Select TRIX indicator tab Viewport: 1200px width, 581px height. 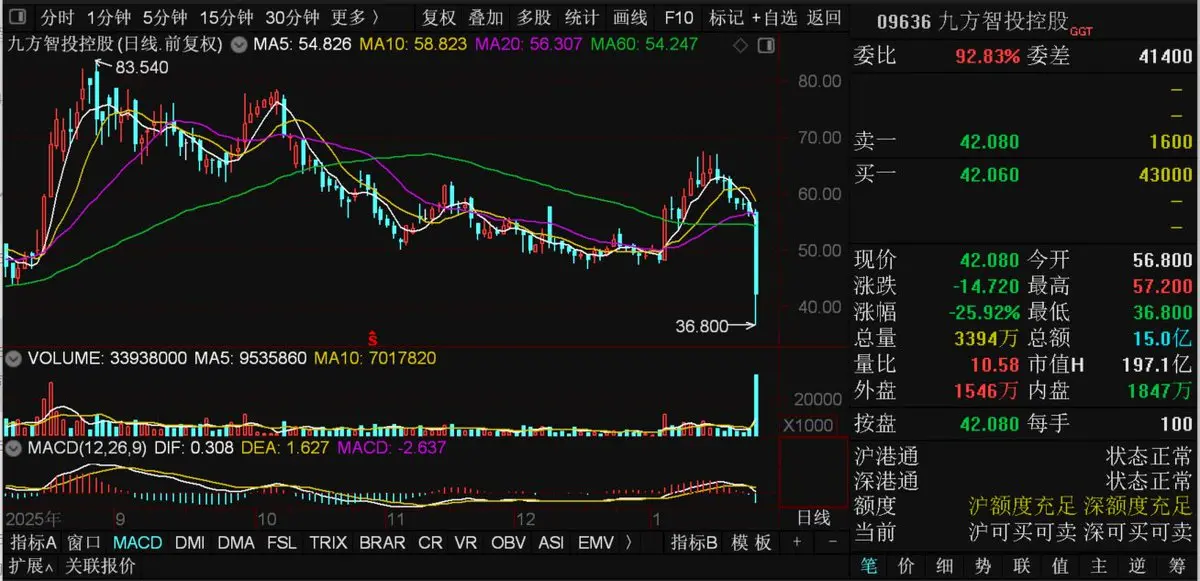coord(328,542)
